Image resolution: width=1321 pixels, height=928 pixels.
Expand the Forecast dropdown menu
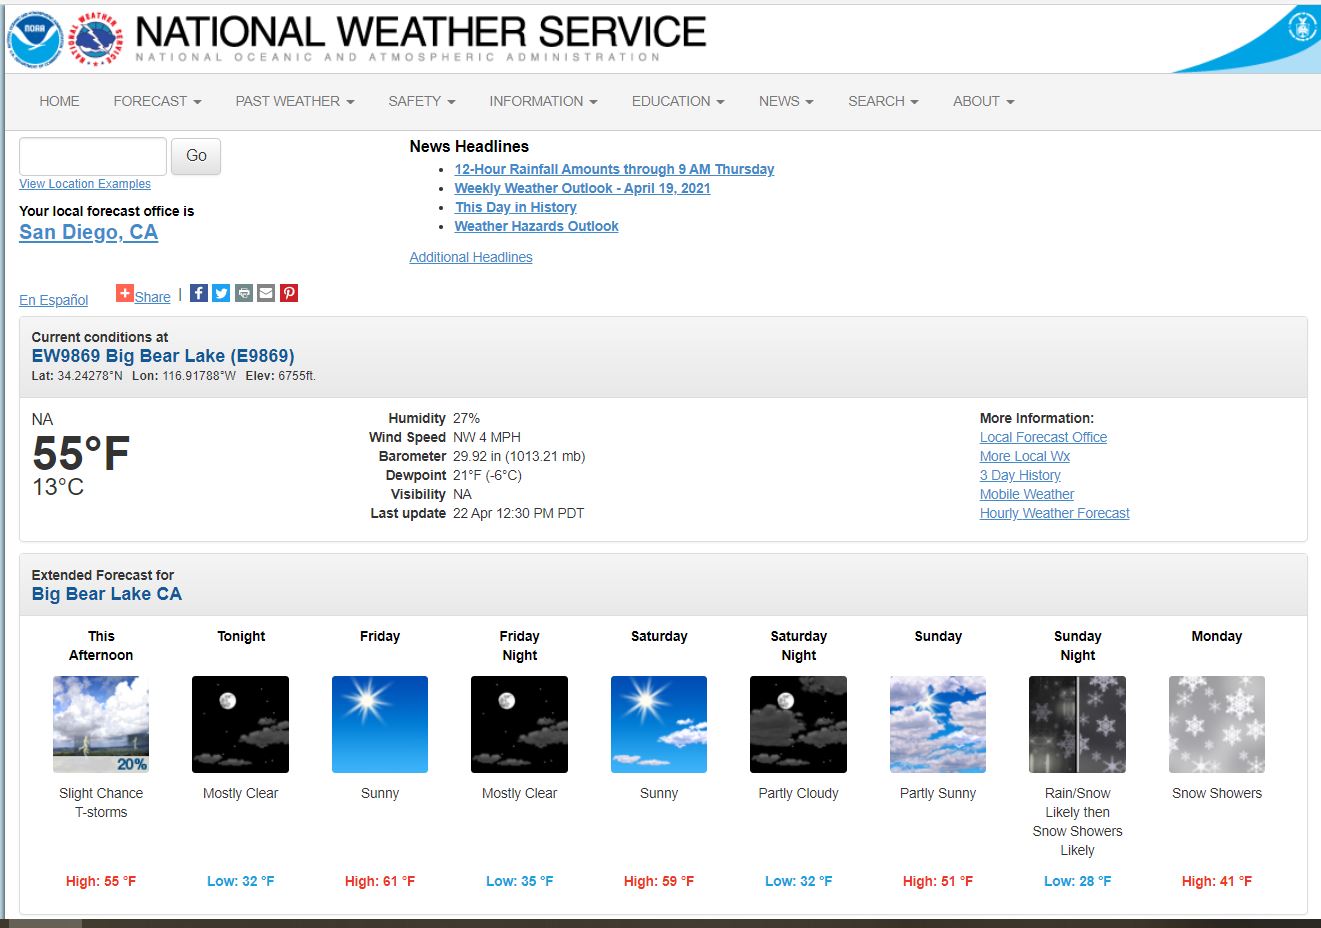coord(157,101)
